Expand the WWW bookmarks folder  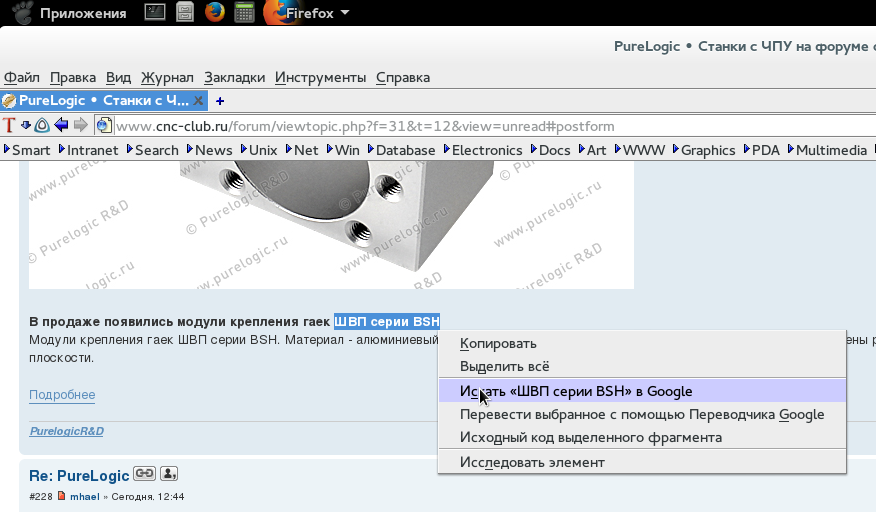[x=640, y=150]
